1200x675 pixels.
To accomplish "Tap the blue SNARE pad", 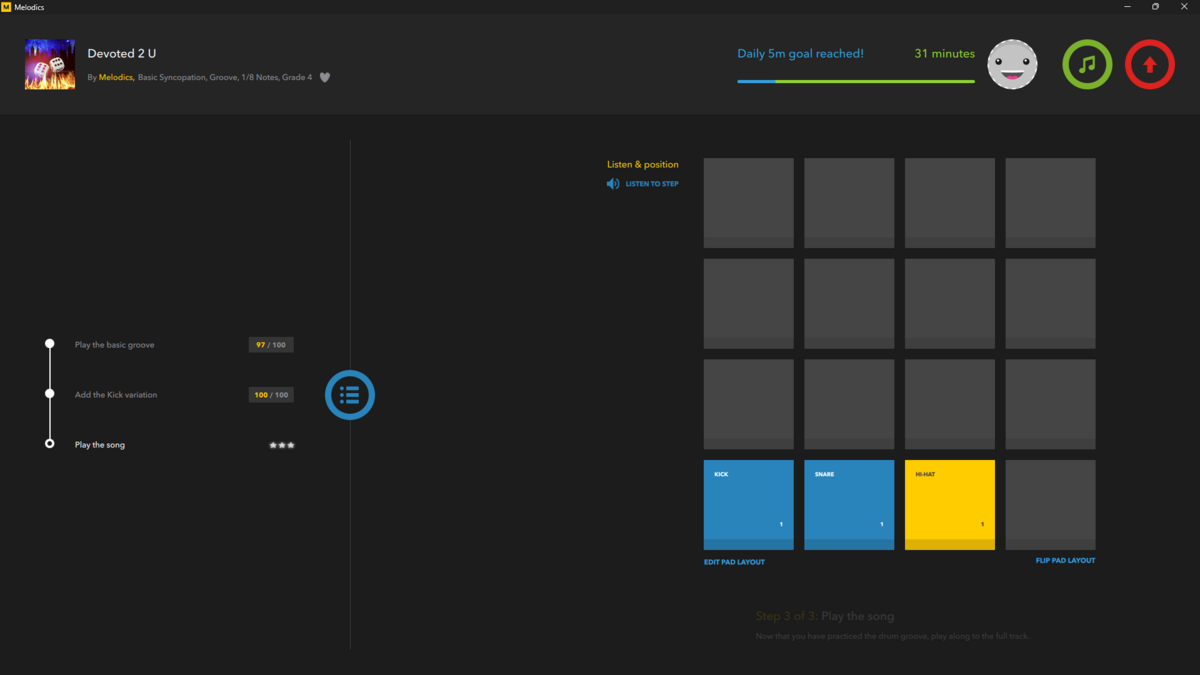I will (x=849, y=505).
